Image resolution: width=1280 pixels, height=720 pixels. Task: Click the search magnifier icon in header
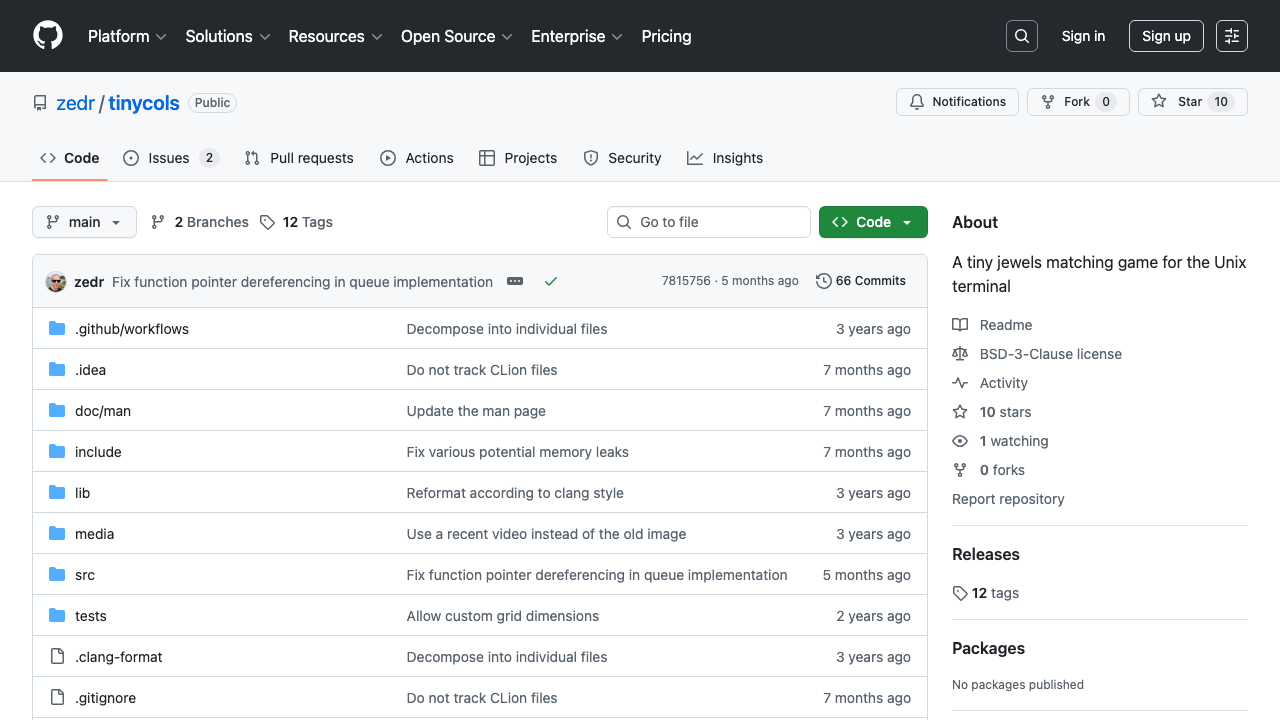(1022, 36)
